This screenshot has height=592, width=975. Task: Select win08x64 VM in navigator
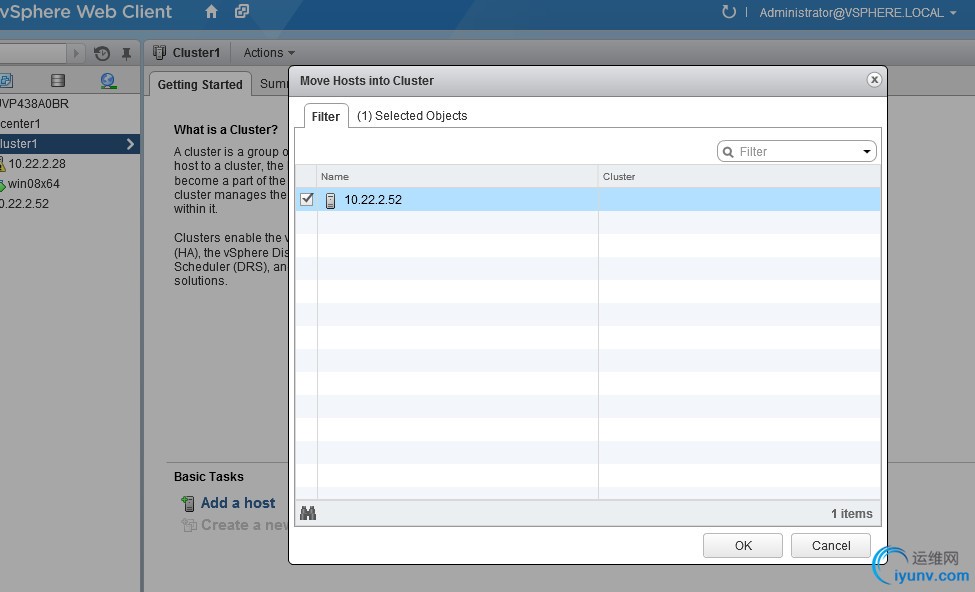34,183
